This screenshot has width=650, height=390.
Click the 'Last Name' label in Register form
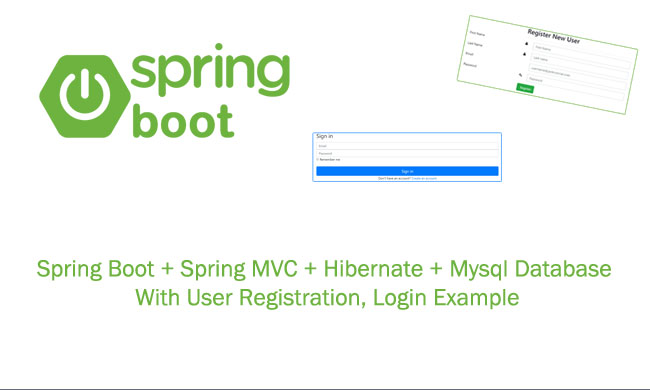point(475,44)
